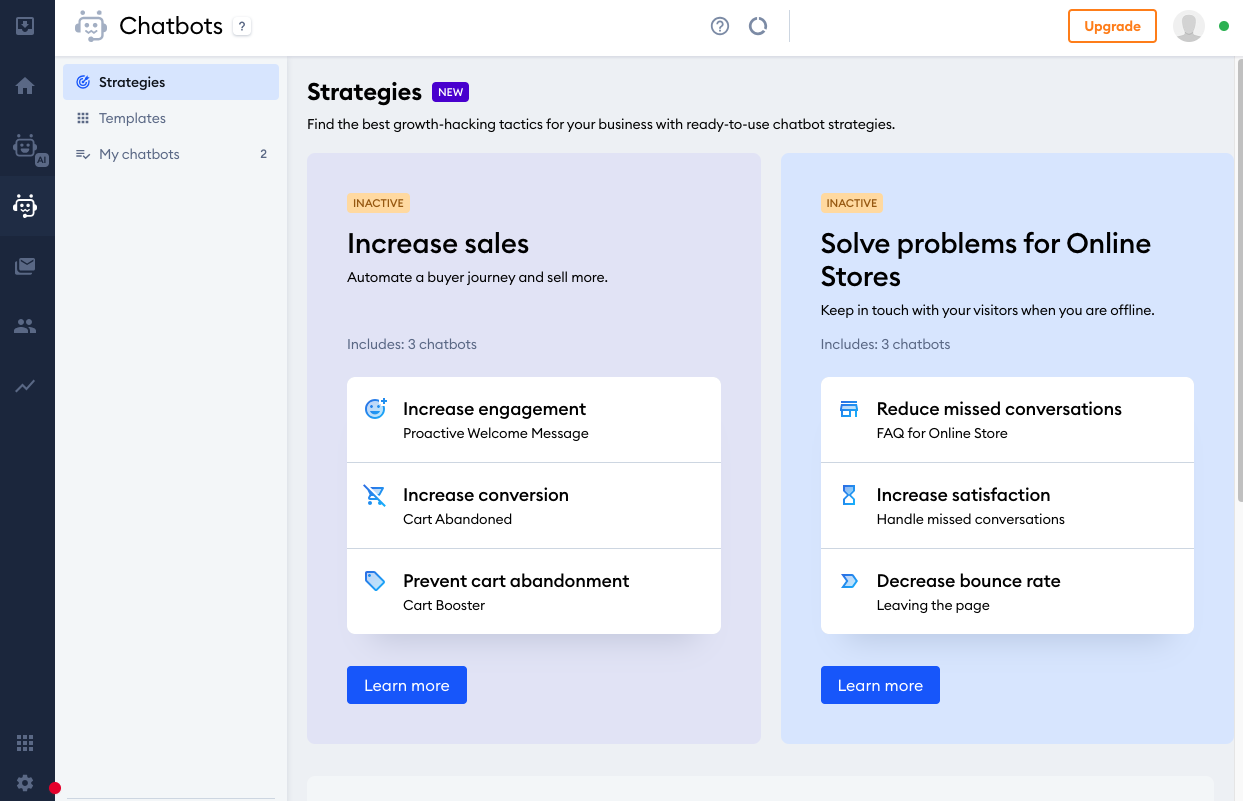The width and height of the screenshot is (1243, 801).
Task: Click the Templates grid icon in side menu
Action: [x=83, y=118]
